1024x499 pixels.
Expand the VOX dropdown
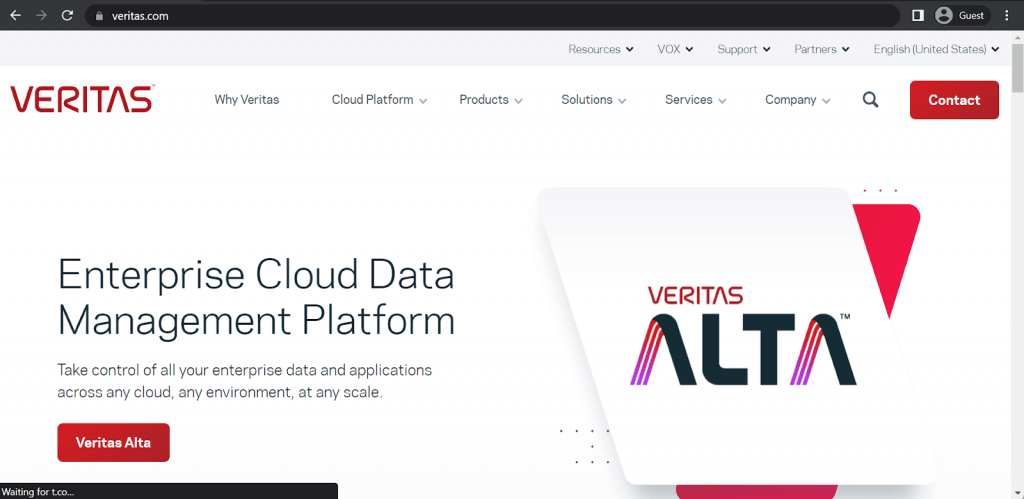[675, 49]
